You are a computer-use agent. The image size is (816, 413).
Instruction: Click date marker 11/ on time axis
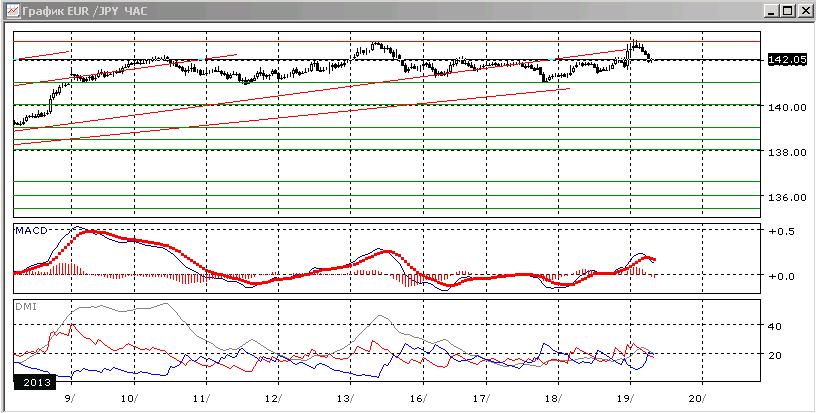tap(203, 399)
